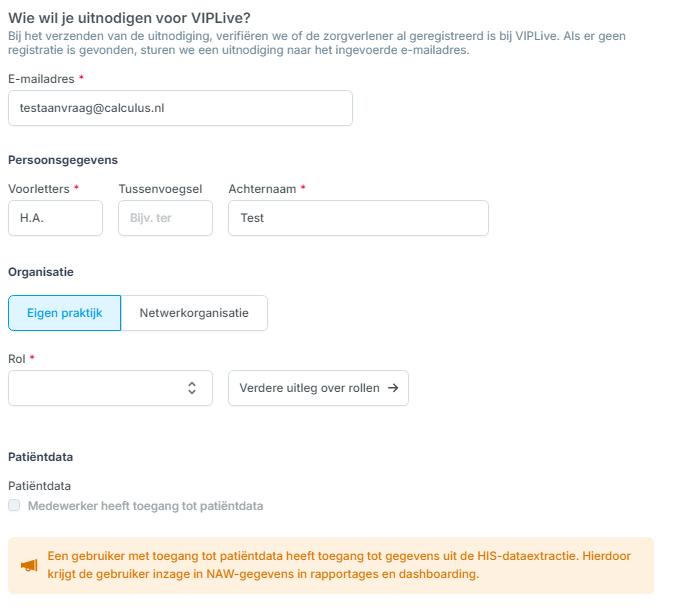Click the 'Wie wil je uitnodigen voor VIPLive?' heading
The width and height of the screenshot is (682, 612).
(x=130, y=18)
